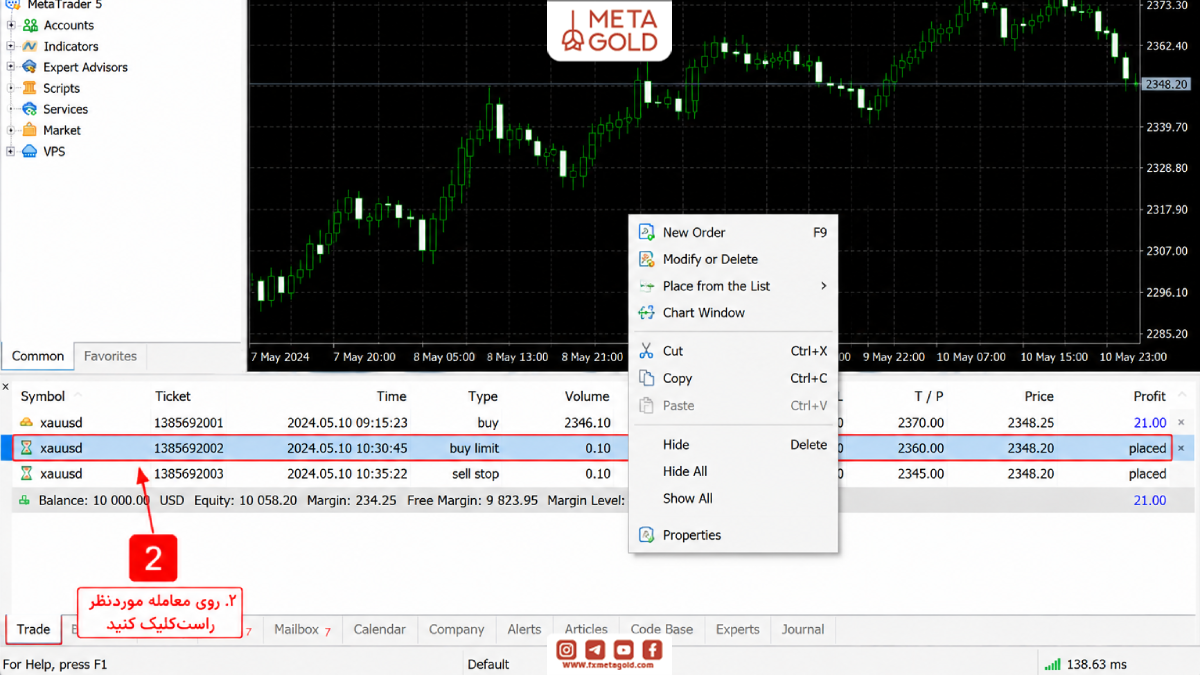Image resolution: width=1200 pixels, height=675 pixels.
Task: Expand the Scripts tree node
Action: pos(11,88)
